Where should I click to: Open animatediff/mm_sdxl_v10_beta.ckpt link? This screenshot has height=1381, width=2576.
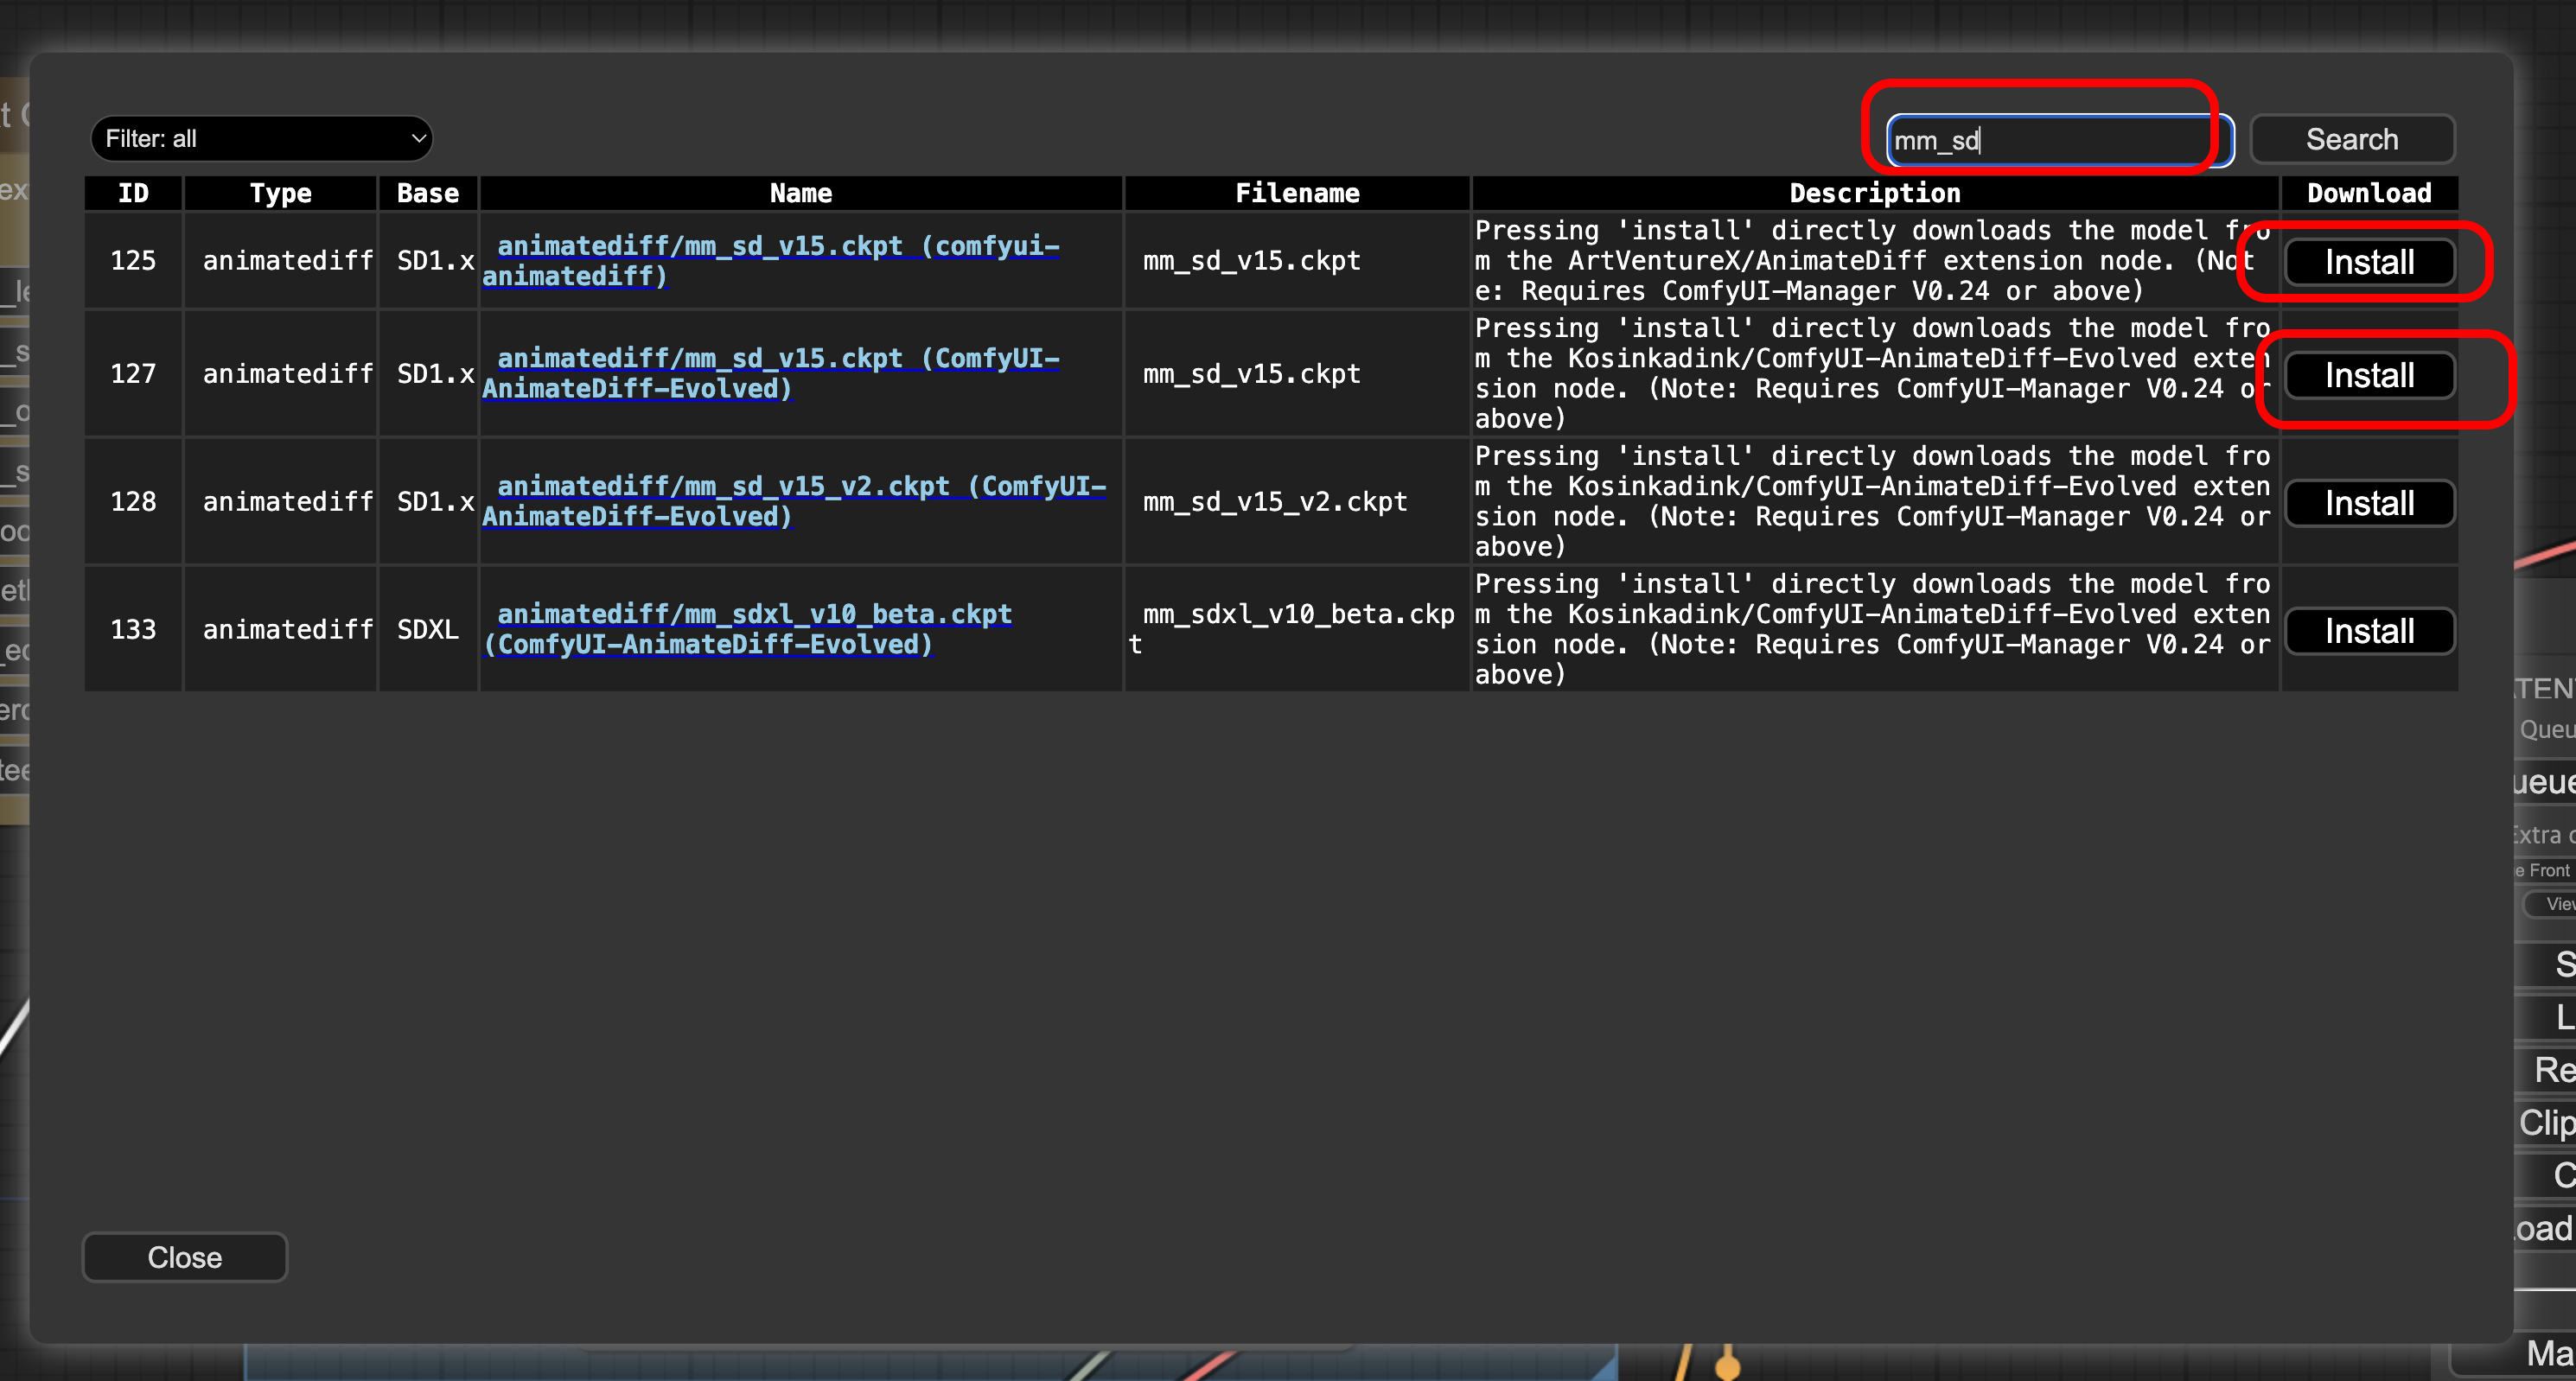pyautogui.click(x=754, y=614)
